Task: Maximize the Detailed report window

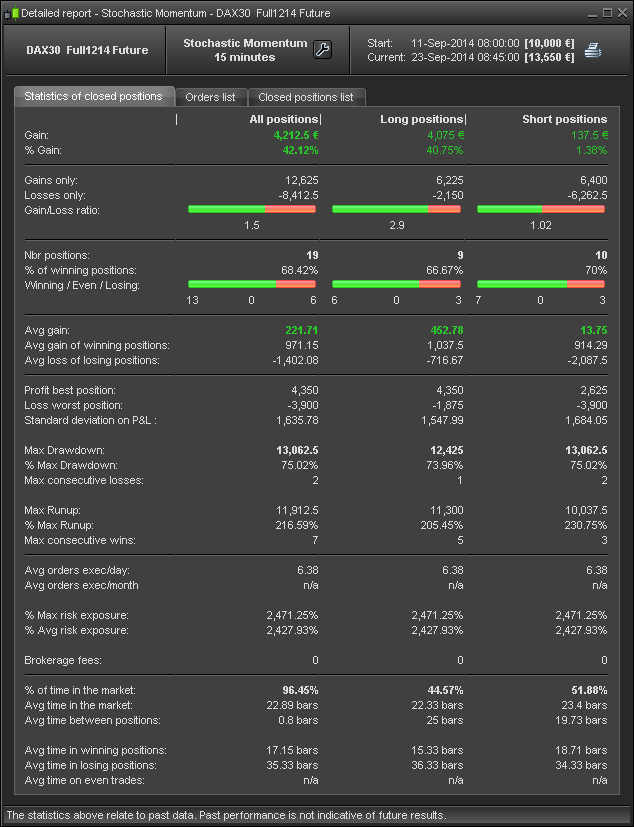Action: (607, 13)
